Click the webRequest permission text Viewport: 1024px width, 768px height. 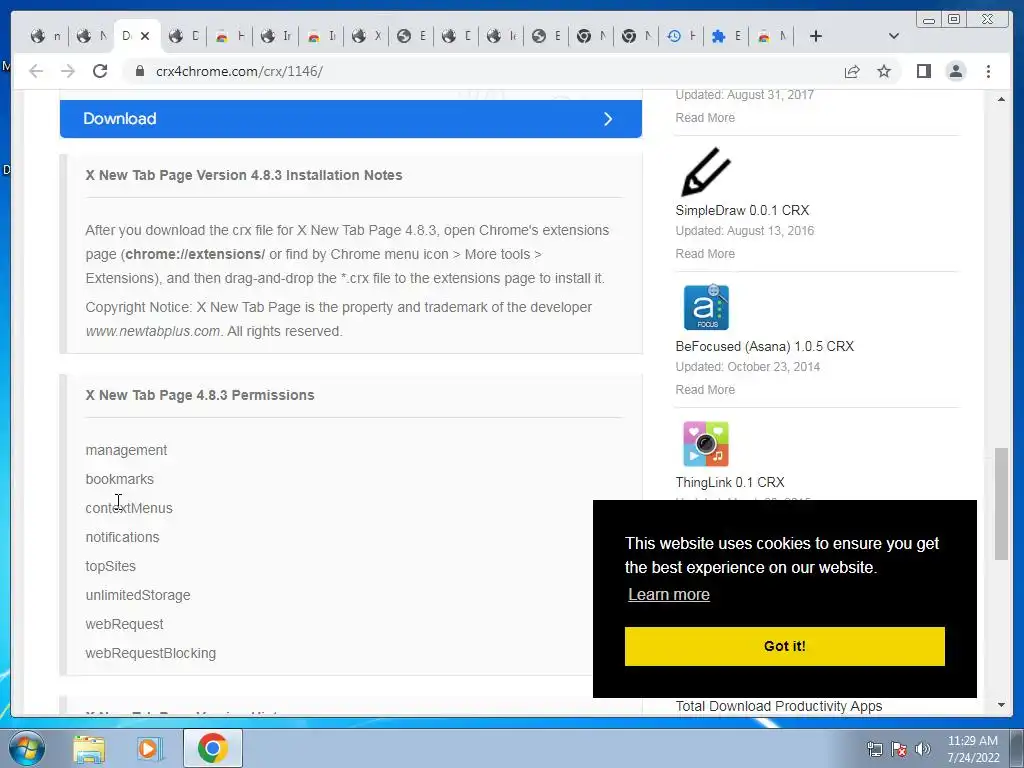124,624
